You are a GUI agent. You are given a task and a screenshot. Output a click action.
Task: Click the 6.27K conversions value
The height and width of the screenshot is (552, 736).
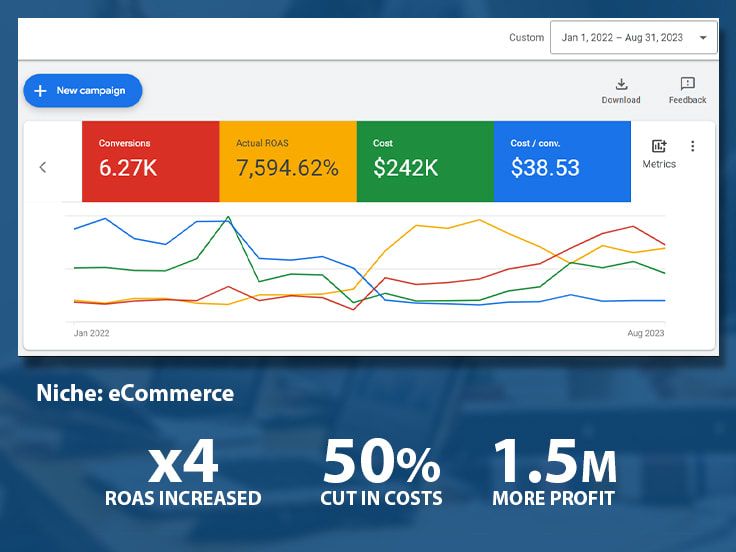coord(128,168)
